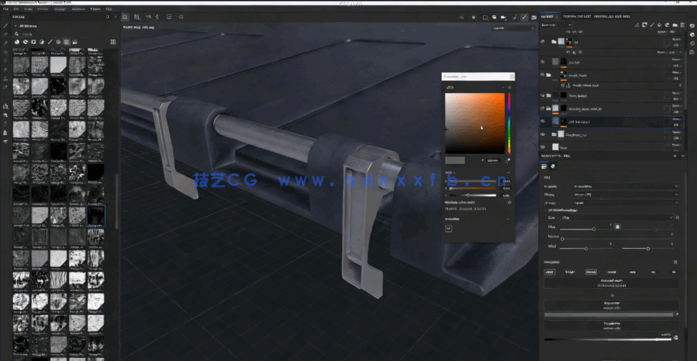
Task: Filter assets by filters icon
Action: coord(41,42)
